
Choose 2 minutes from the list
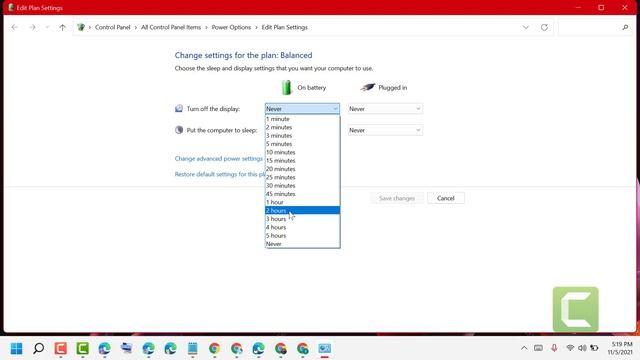tap(302, 127)
